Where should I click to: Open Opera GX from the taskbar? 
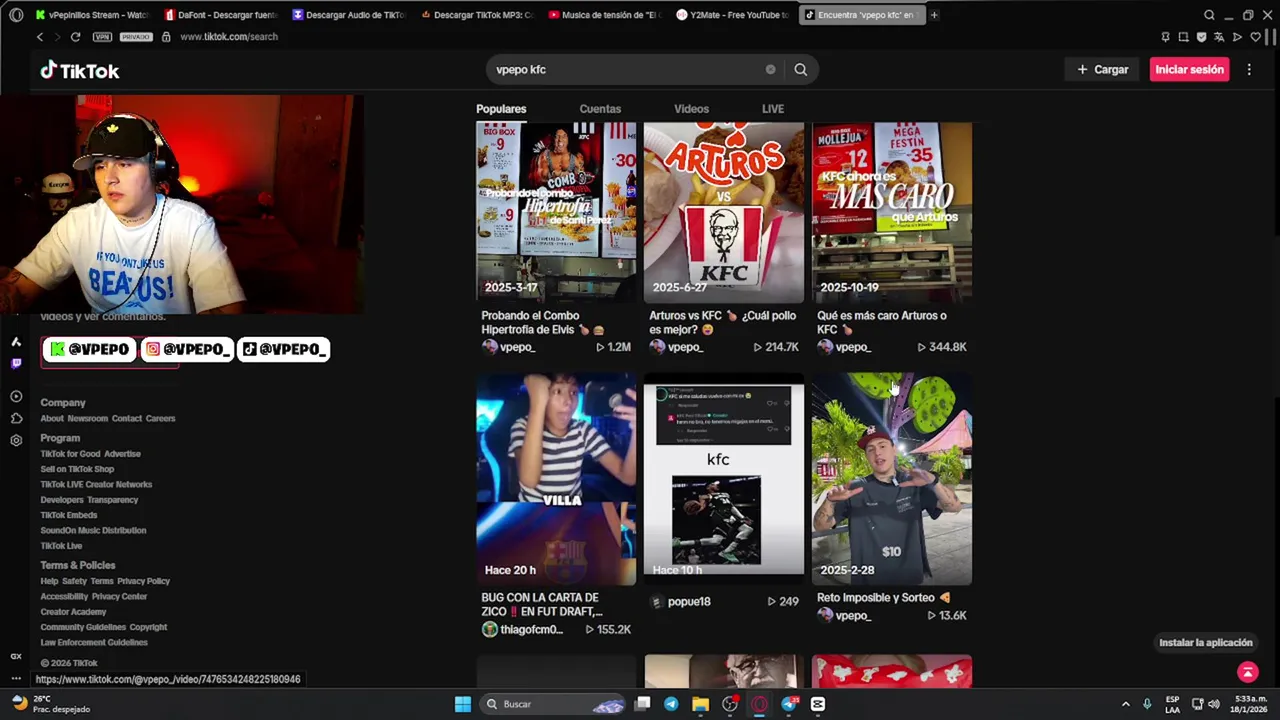pos(759,704)
